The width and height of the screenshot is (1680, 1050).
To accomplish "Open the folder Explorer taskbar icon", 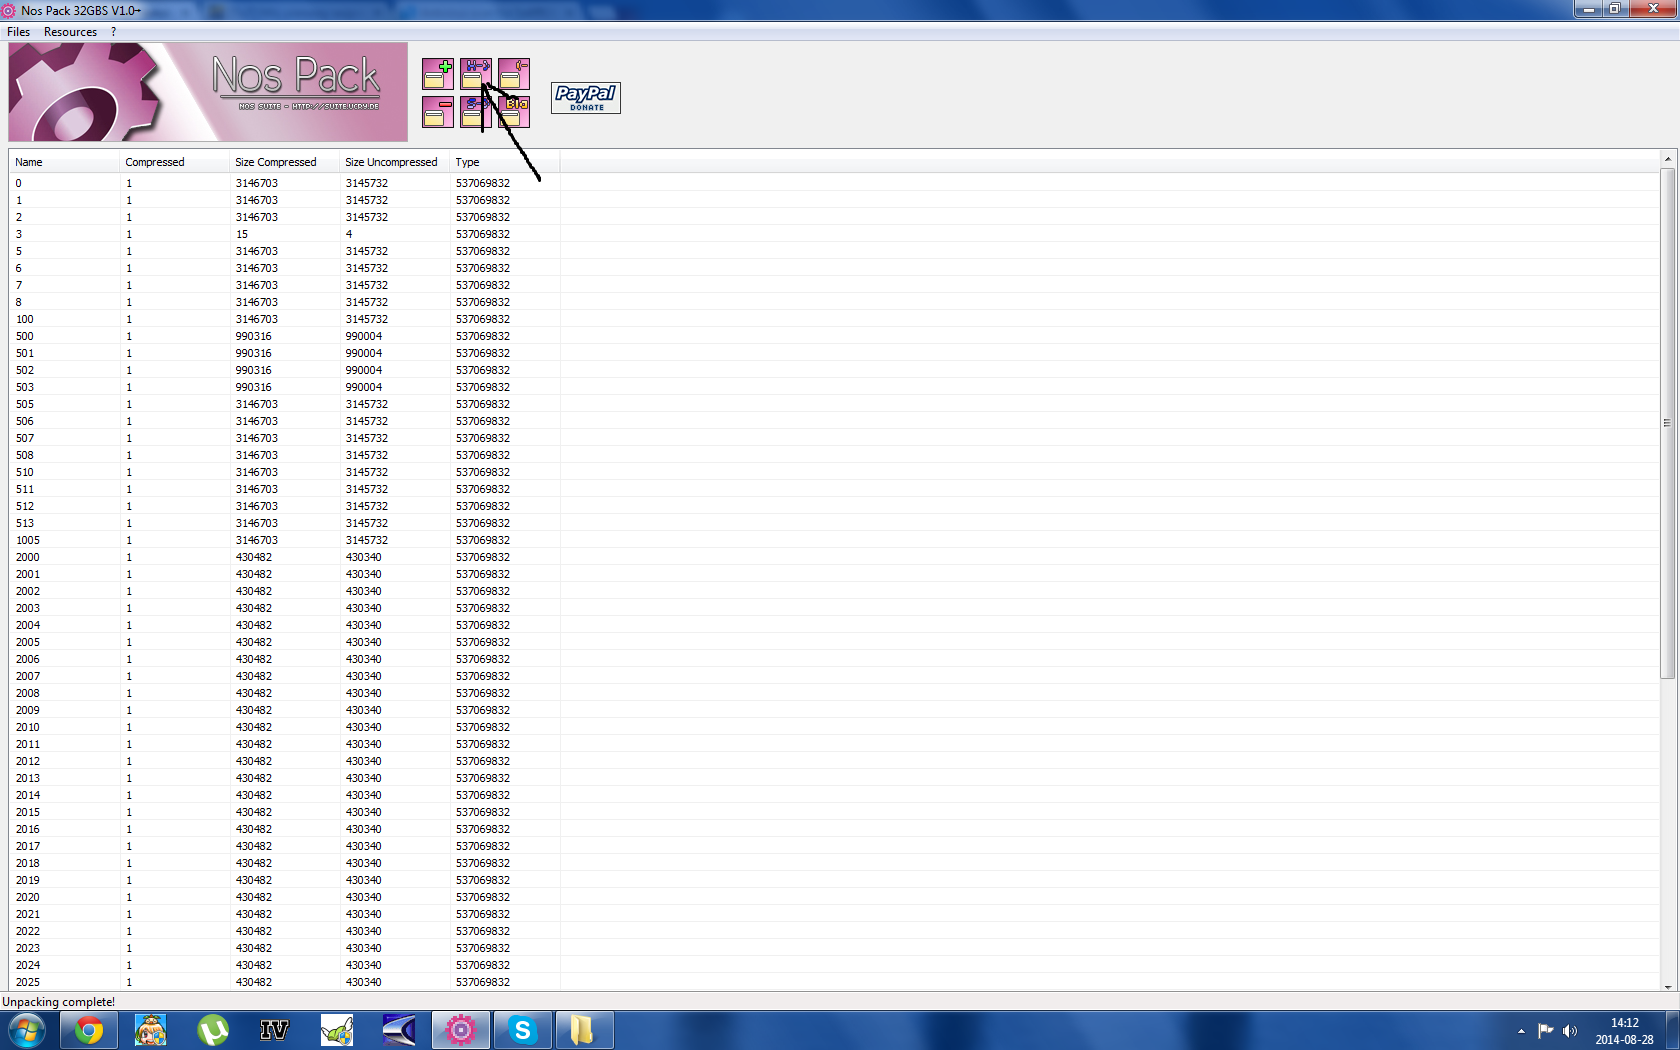I will coord(585,1030).
